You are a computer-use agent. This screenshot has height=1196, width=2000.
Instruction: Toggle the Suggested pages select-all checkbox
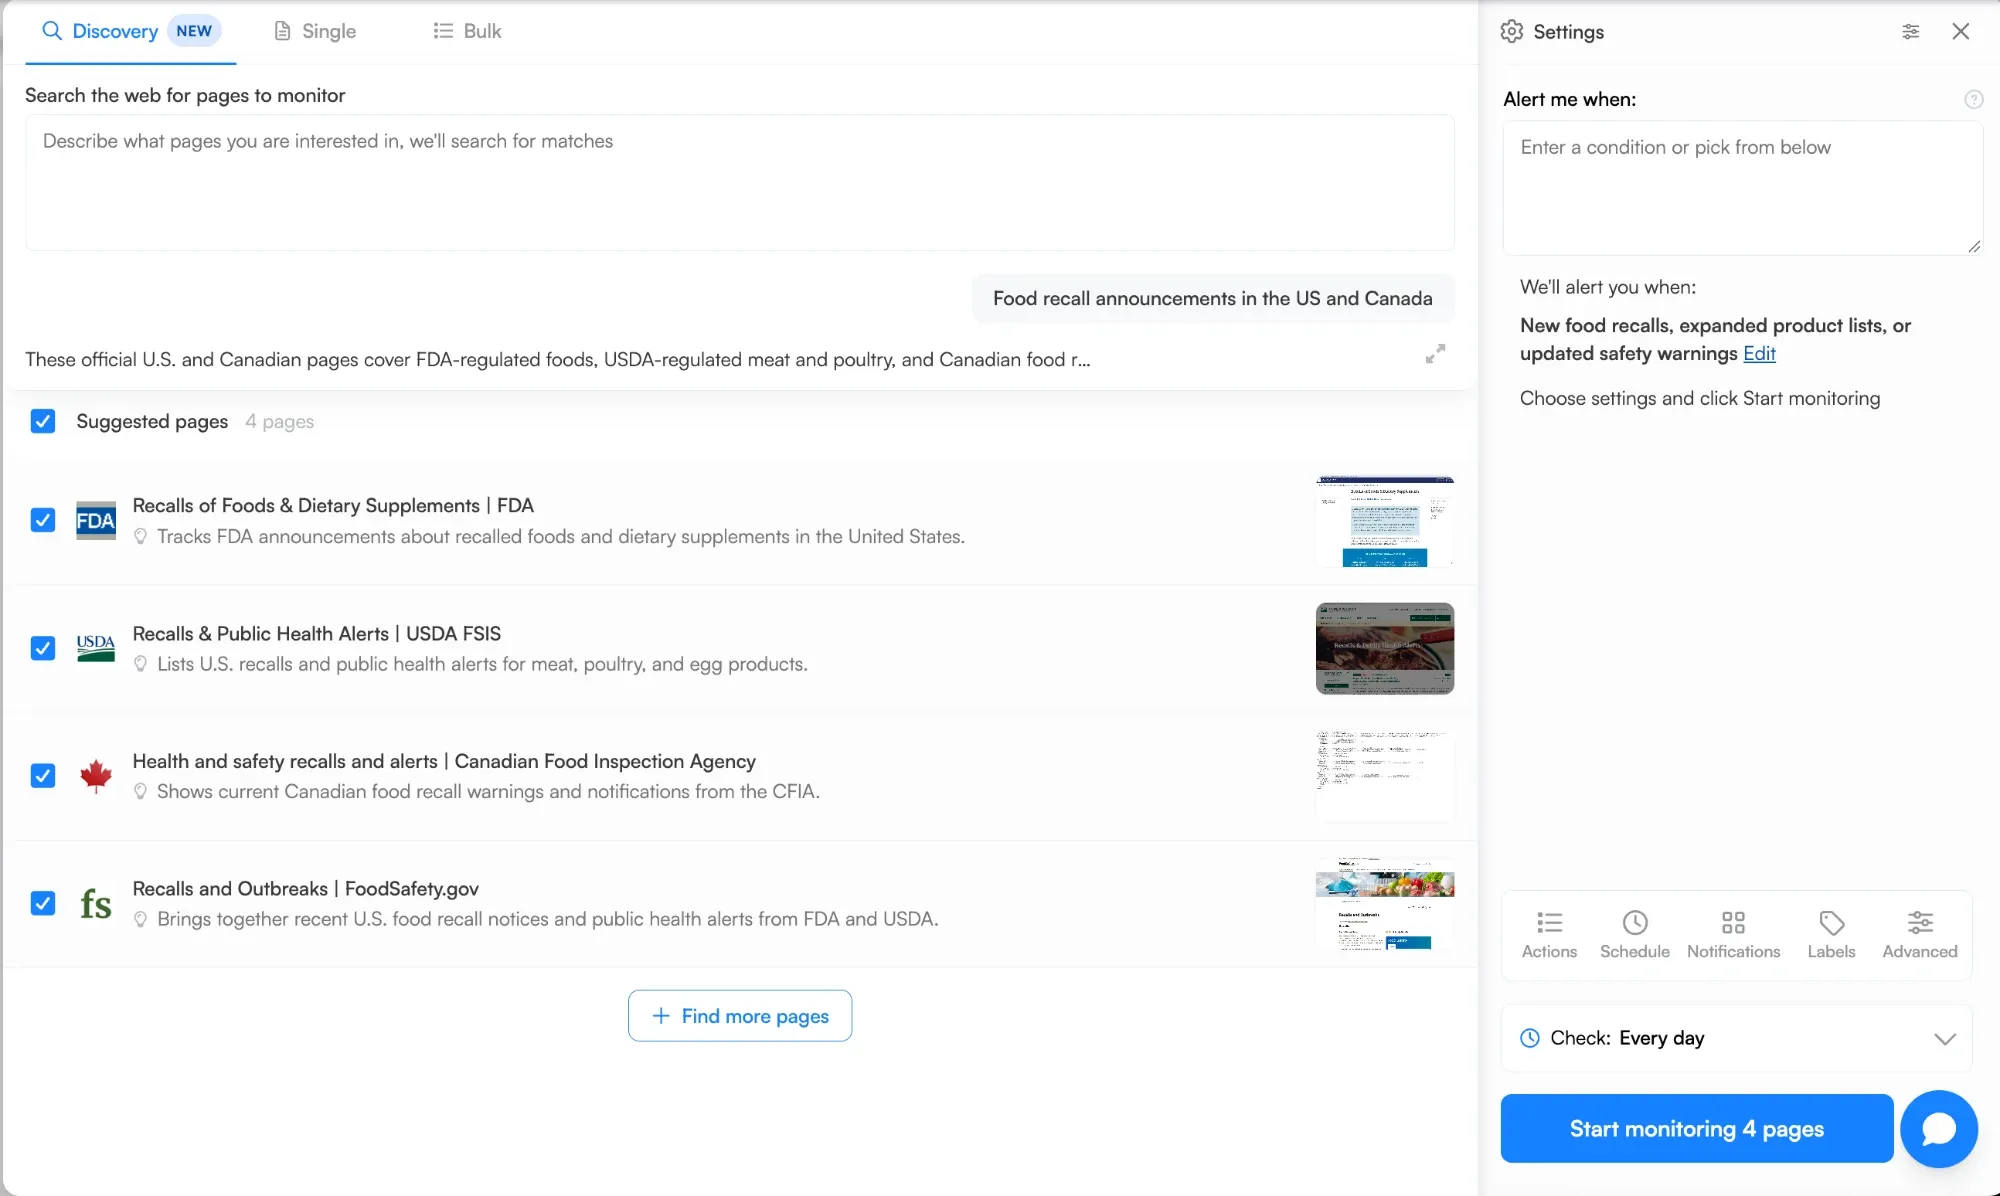coord(43,421)
